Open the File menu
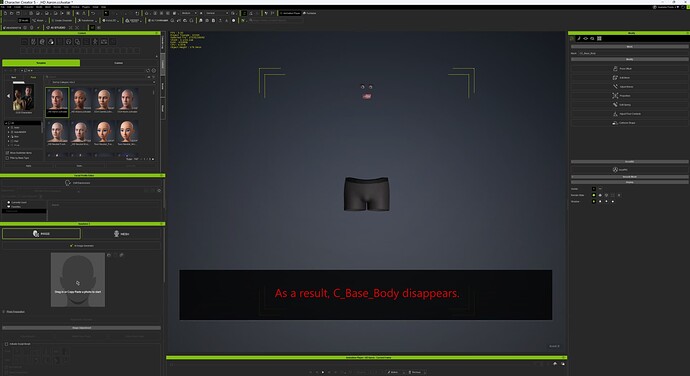Image resolution: width=690 pixels, height=376 pixels. pyautogui.click(x=3, y=7)
